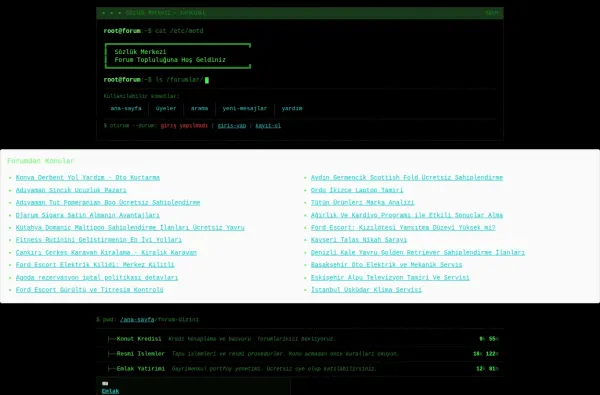Image resolution: width=600 pixels, height=395 pixels.
Task: Open the üyeler members page
Action: [166, 109]
